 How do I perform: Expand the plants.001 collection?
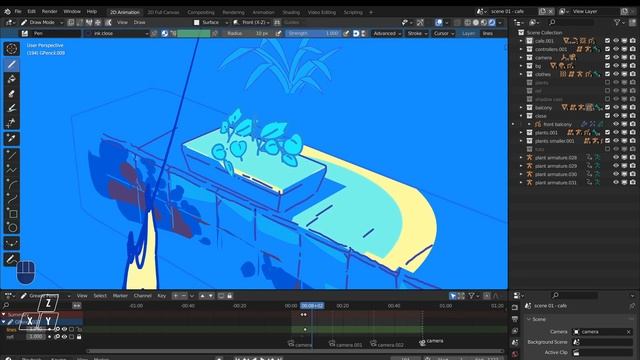tap(521, 132)
